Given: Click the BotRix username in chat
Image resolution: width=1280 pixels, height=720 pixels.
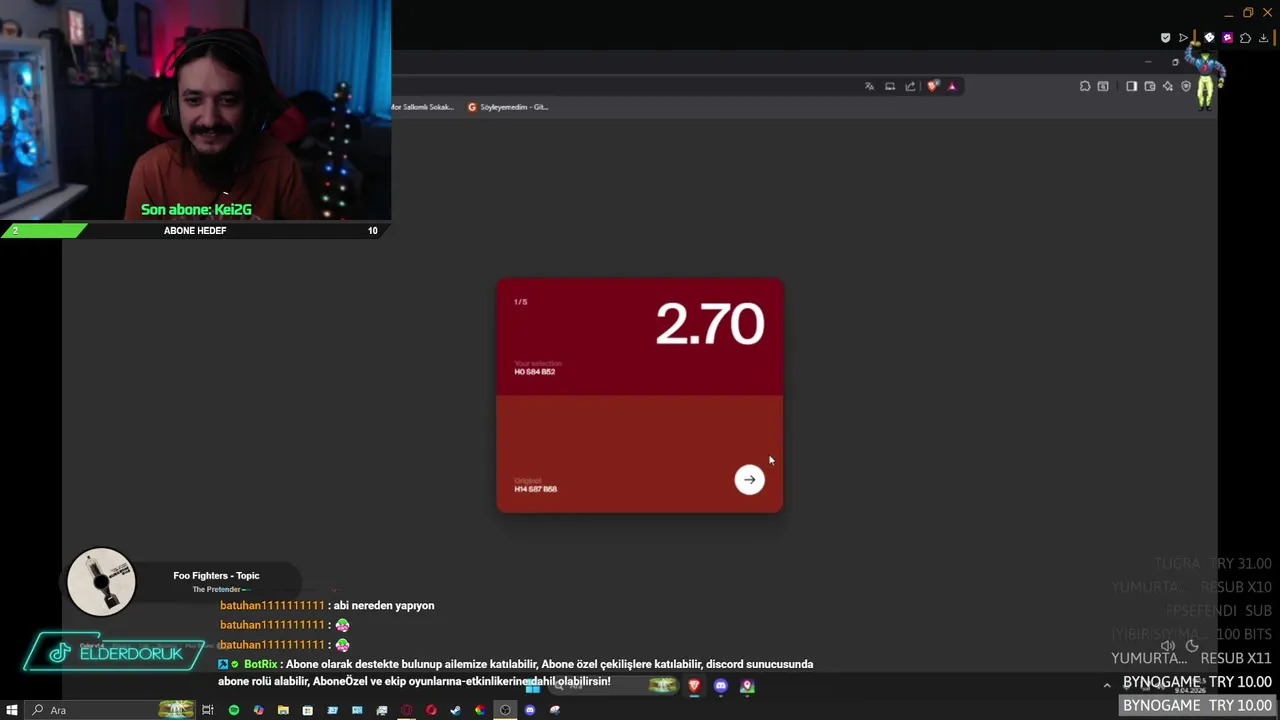Looking at the screenshot, I should point(260,664).
